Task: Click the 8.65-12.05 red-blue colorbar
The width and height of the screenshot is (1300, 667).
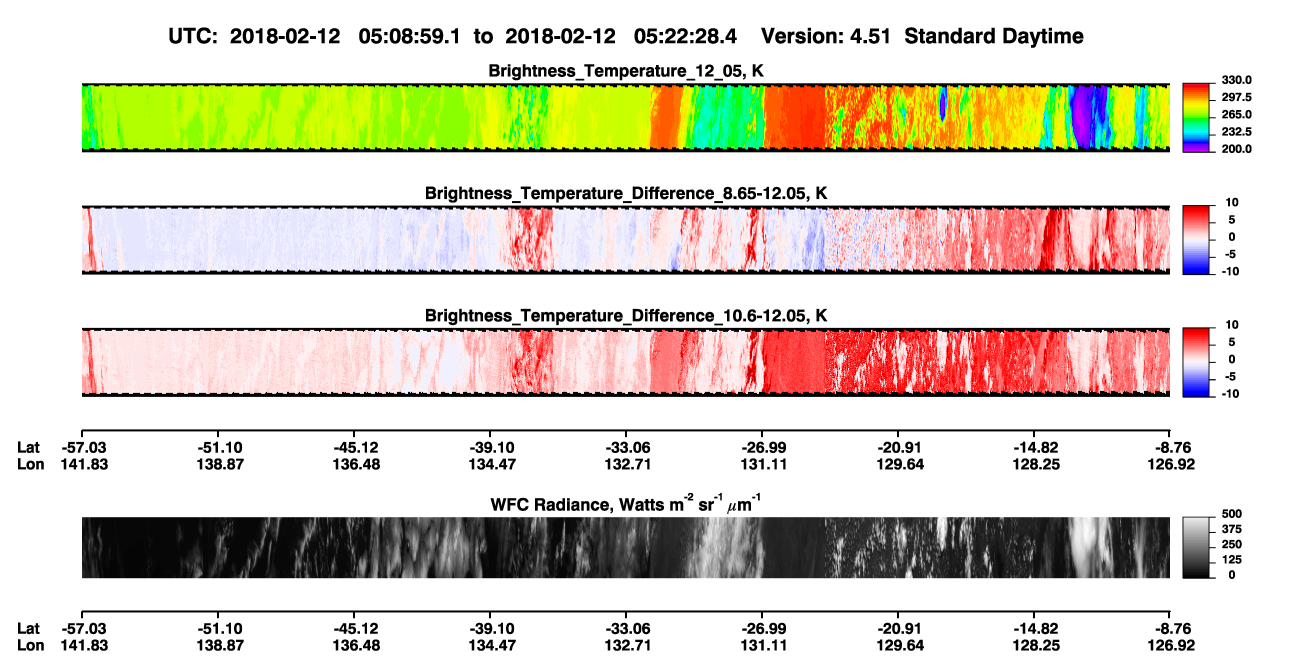Action: point(1198,240)
